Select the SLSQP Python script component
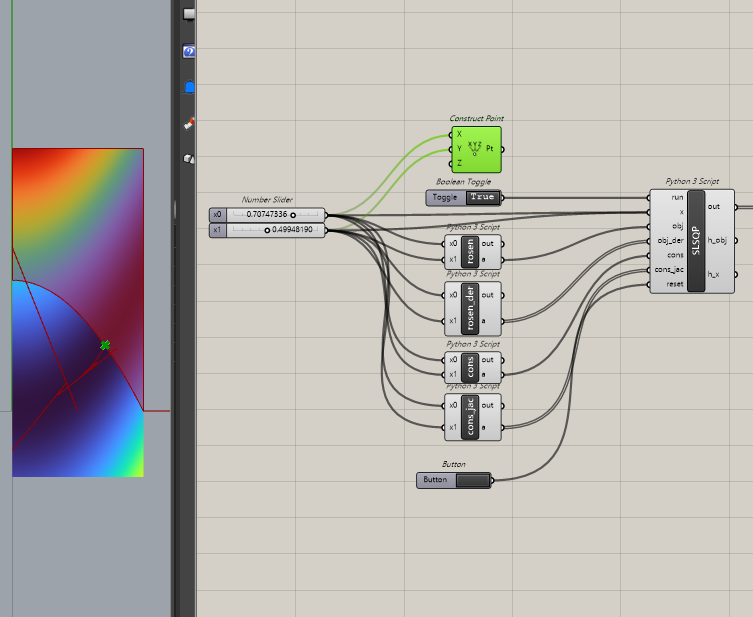 point(696,240)
